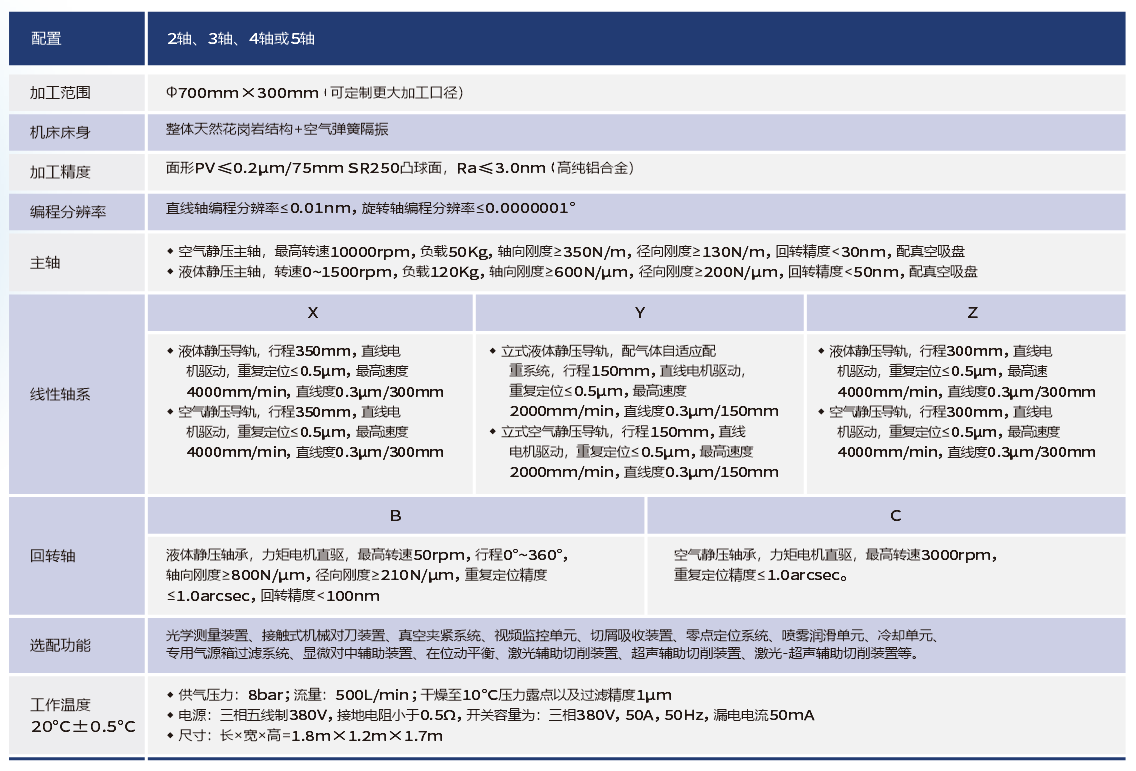Click the B rotary axis header

tap(397, 516)
